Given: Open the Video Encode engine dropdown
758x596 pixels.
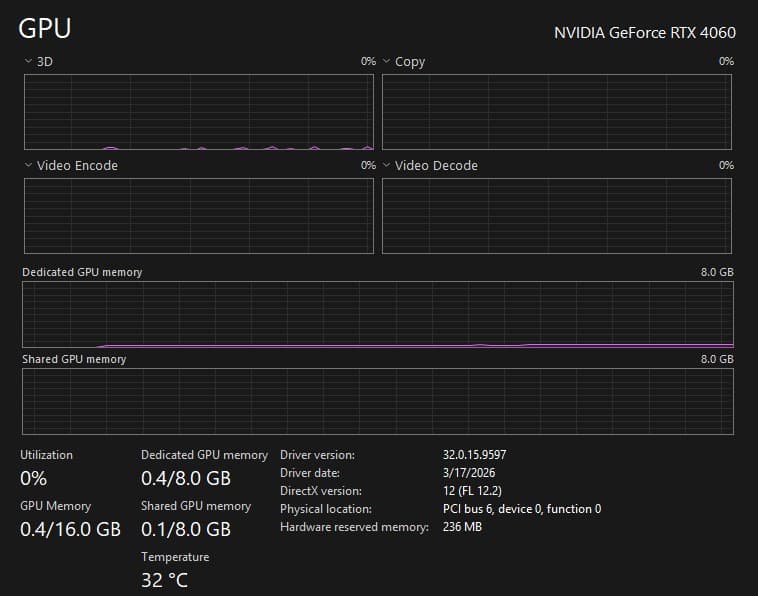Looking at the screenshot, I should [28, 165].
